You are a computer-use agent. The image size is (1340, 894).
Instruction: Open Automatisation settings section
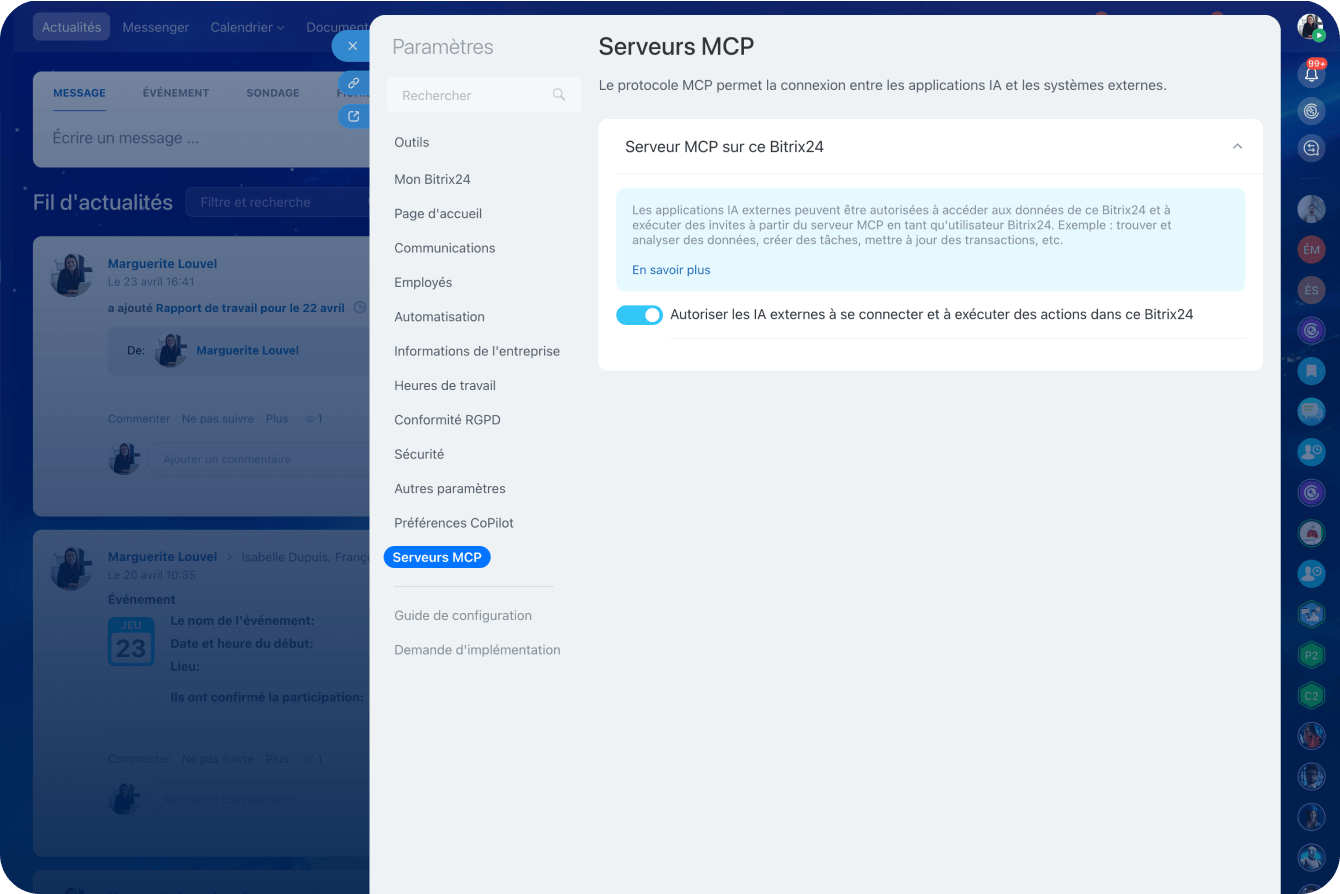439,317
